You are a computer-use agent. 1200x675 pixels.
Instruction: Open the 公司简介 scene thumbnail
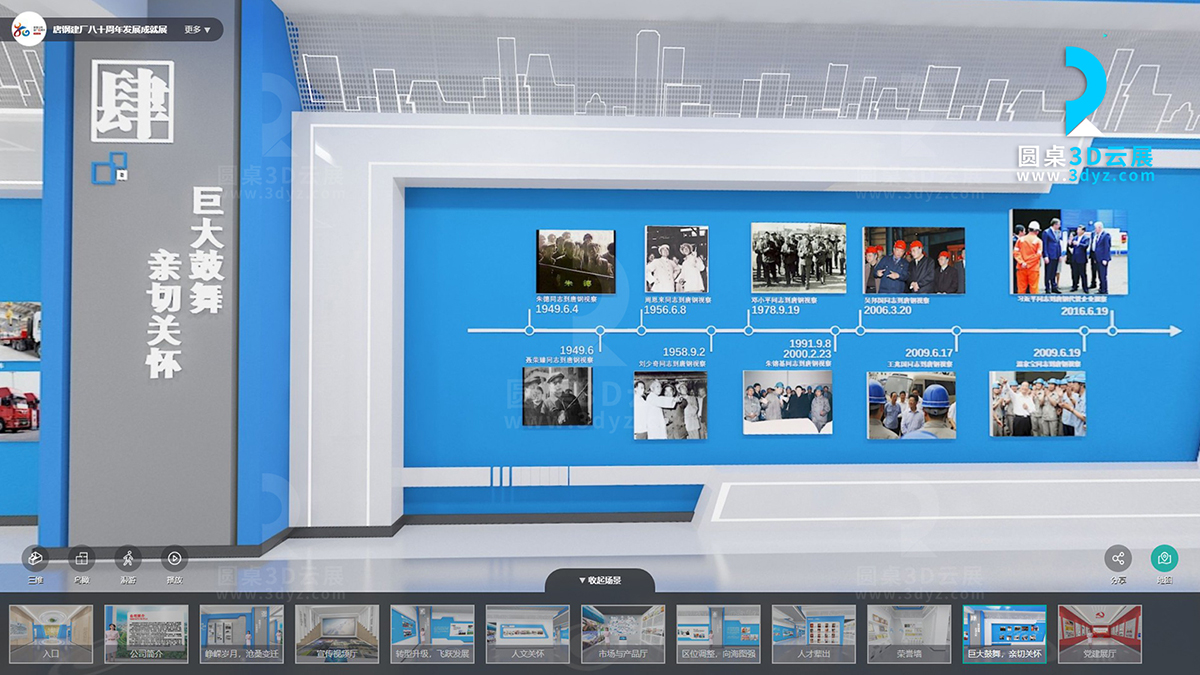(146, 634)
